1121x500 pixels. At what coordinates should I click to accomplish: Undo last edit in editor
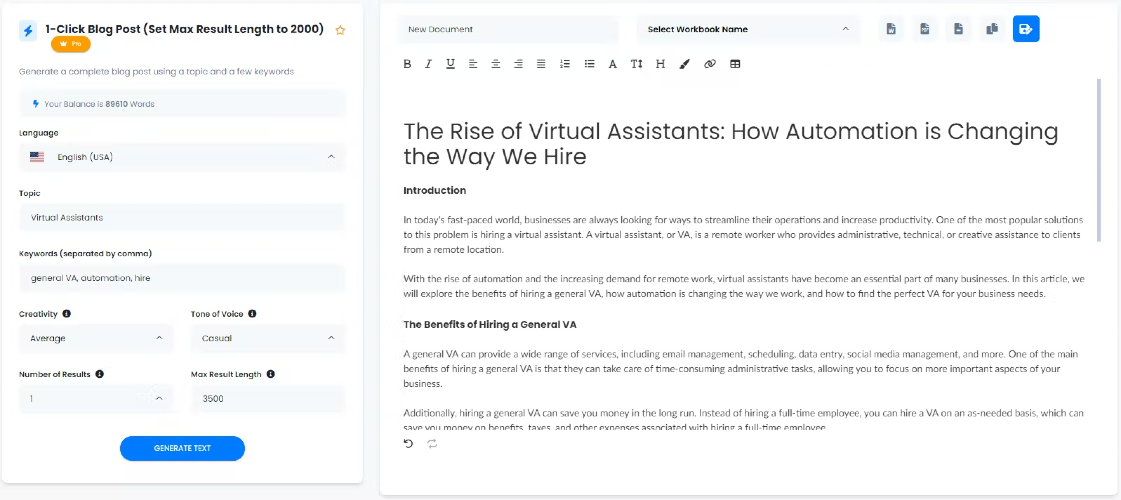[408, 443]
